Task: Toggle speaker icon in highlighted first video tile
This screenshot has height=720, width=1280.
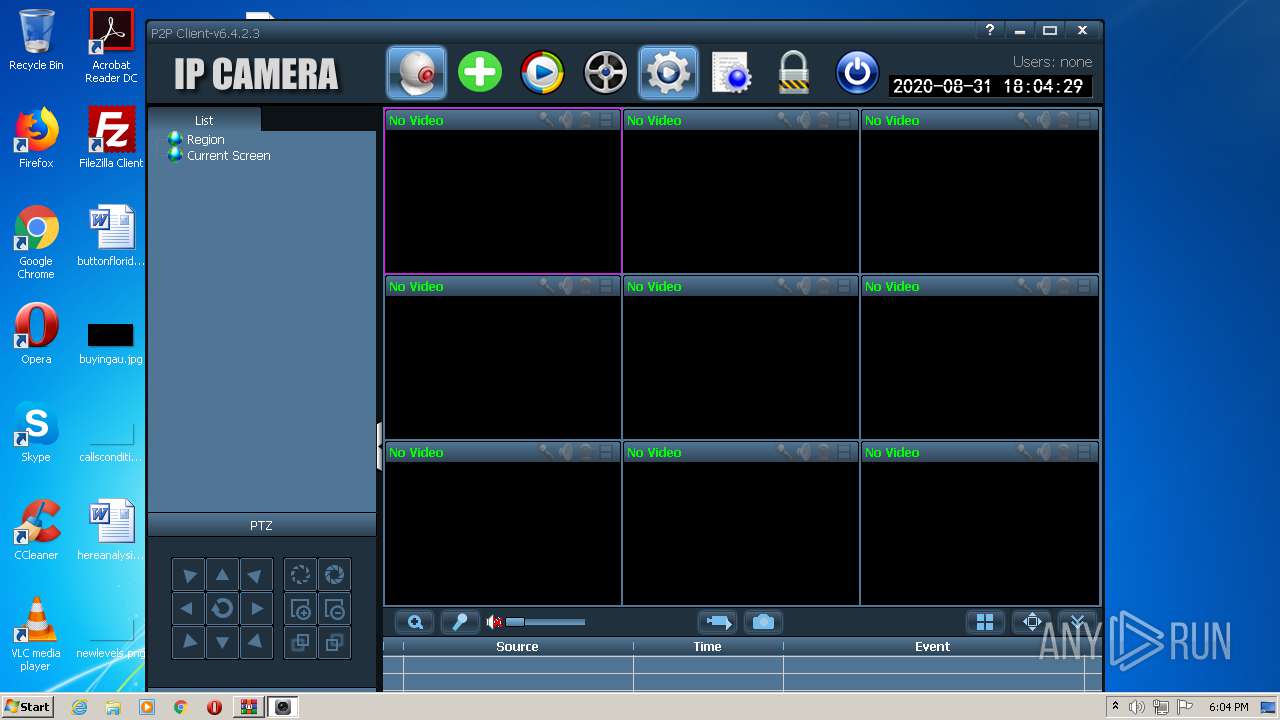Action: coord(566,120)
